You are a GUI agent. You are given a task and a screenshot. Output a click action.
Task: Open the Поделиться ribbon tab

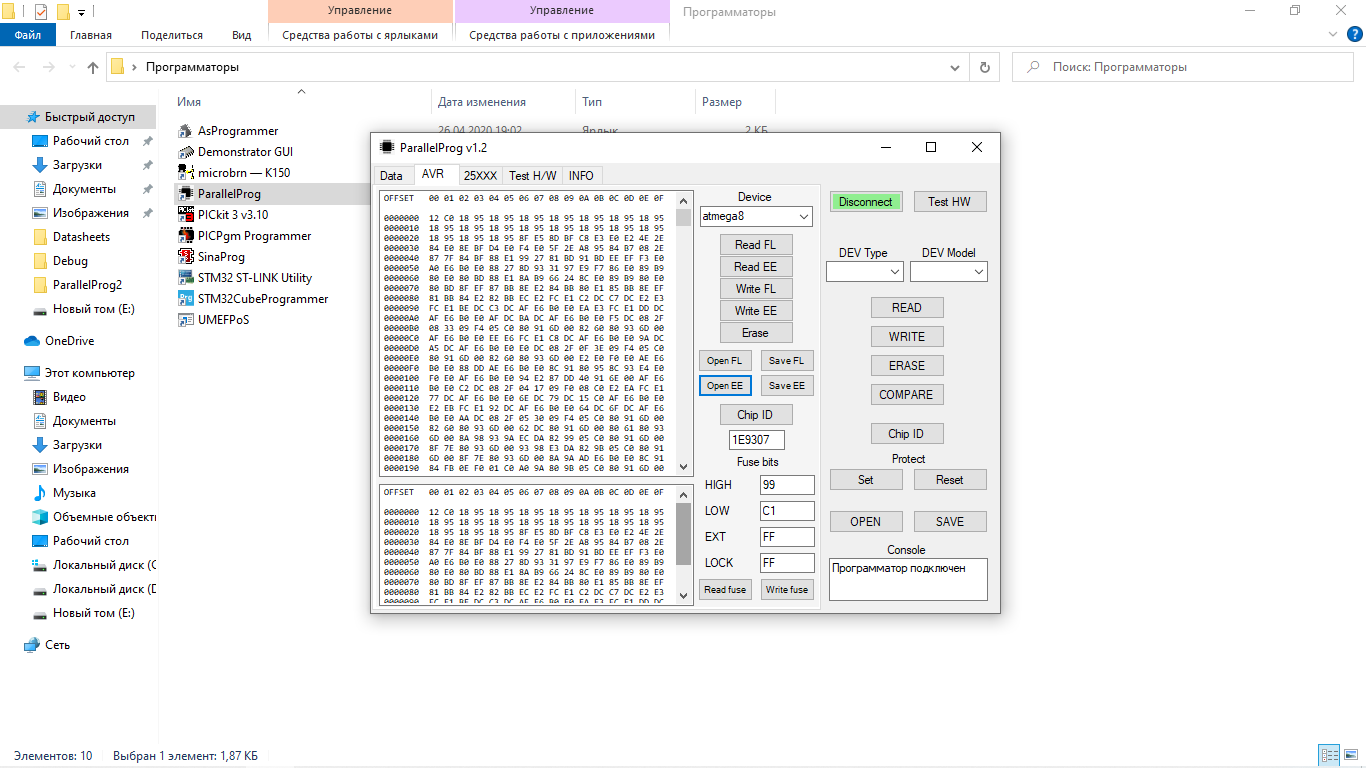[x=172, y=35]
